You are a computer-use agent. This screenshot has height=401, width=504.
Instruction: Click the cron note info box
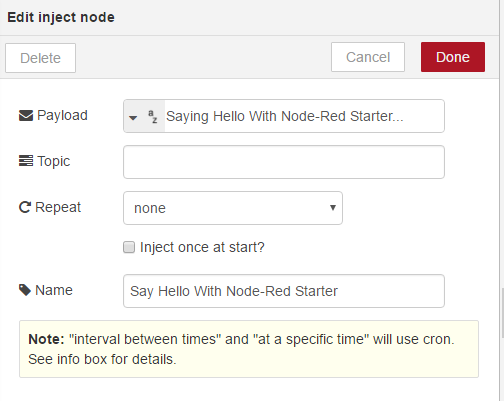tap(249, 349)
